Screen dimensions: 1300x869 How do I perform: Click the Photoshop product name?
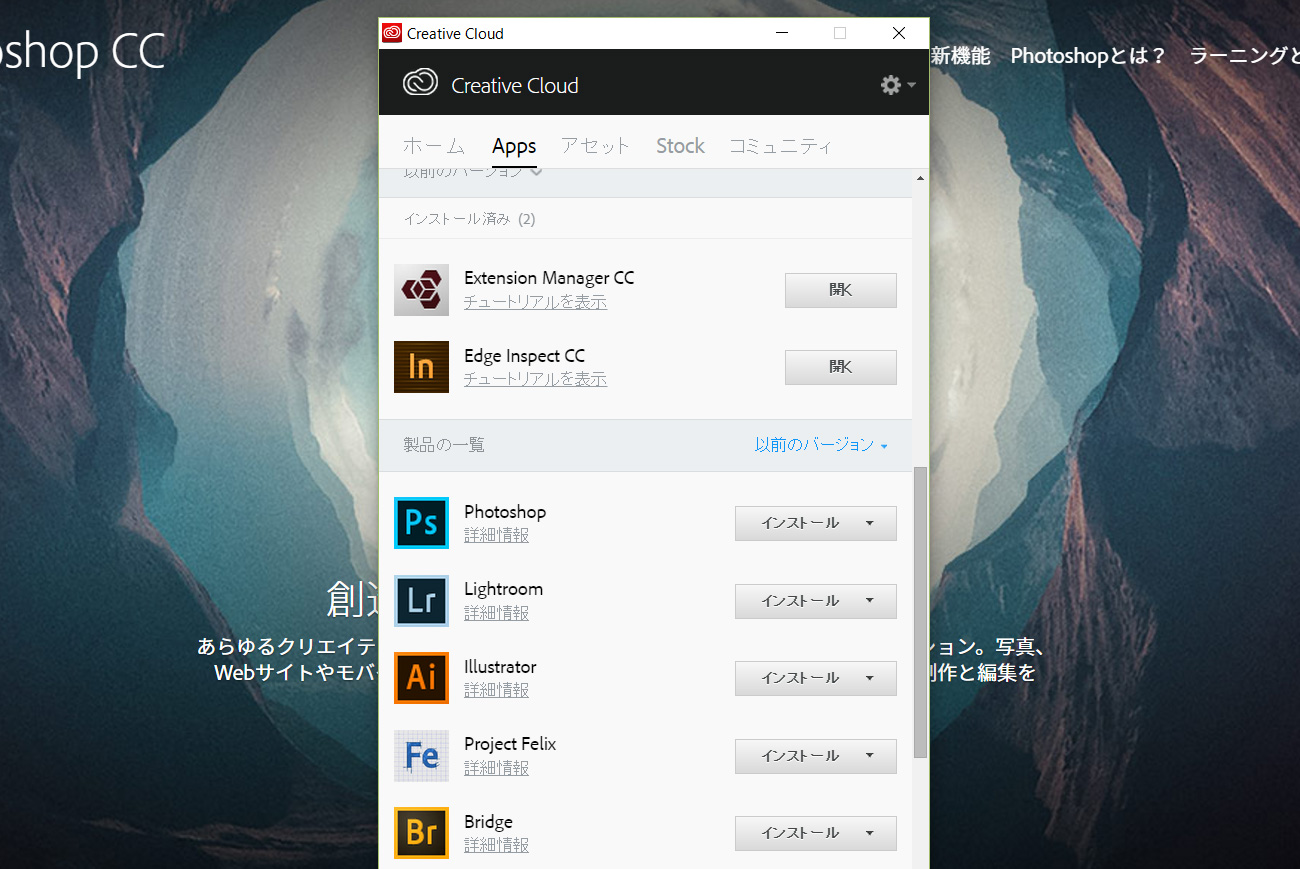505,512
